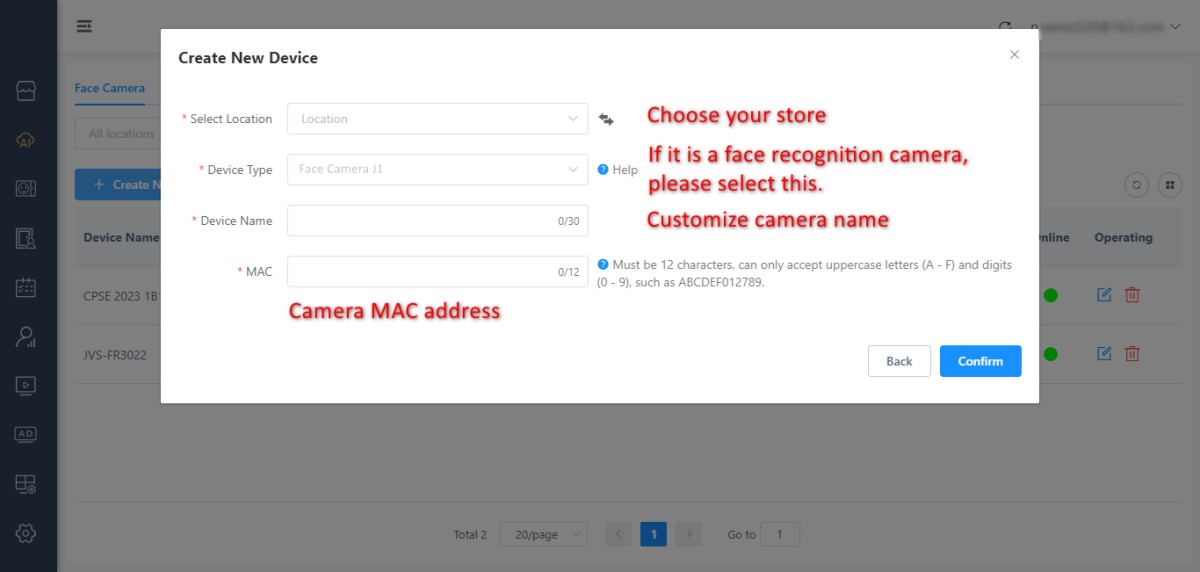Open the settings gear in sidebar
Image resolution: width=1200 pixels, height=572 pixels.
tap(27, 533)
